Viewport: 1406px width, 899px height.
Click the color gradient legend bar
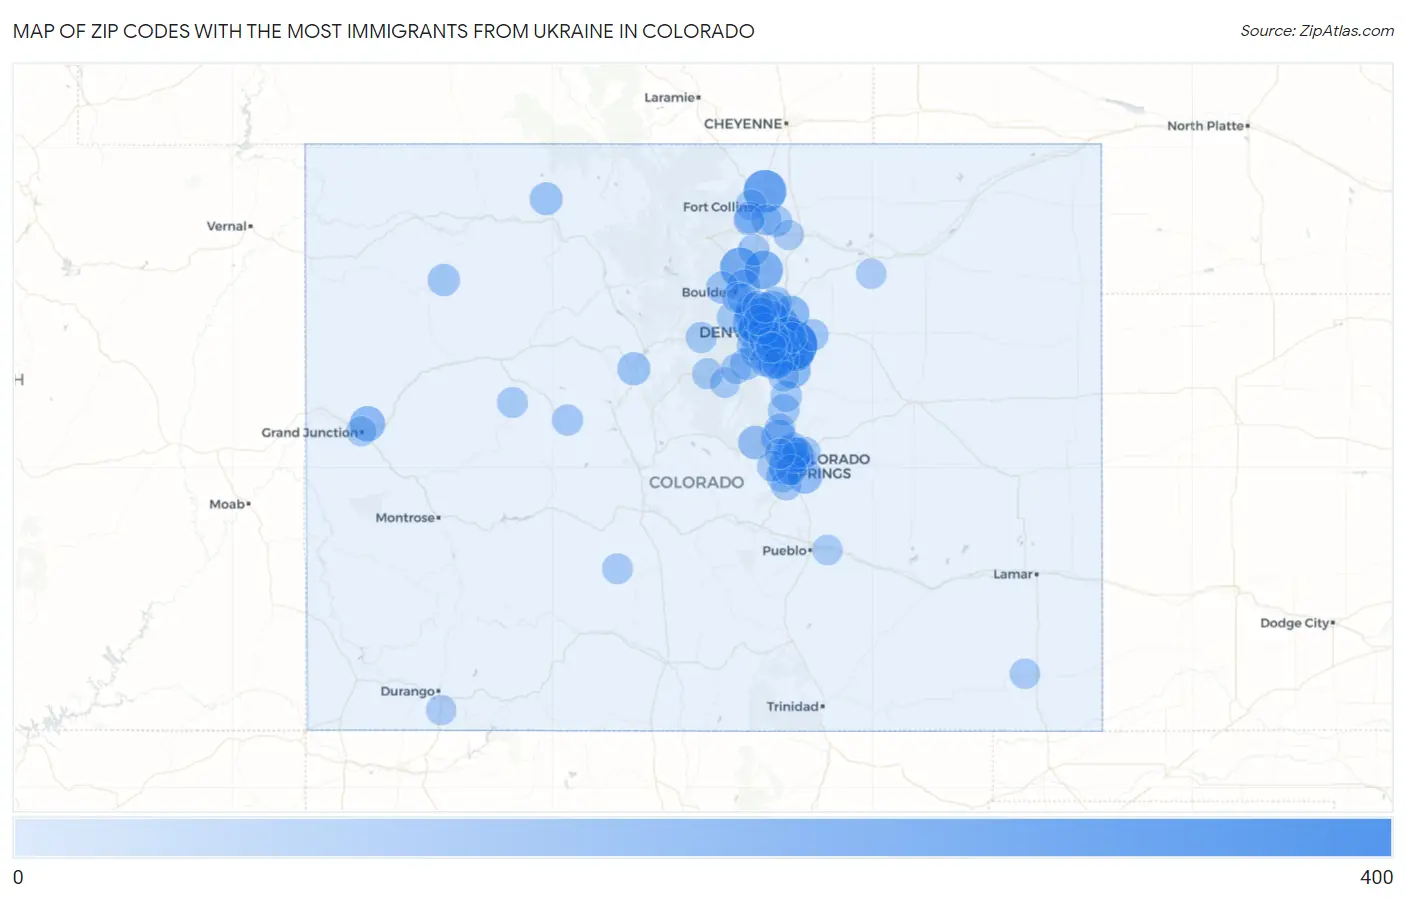pyautogui.click(x=702, y=837)
